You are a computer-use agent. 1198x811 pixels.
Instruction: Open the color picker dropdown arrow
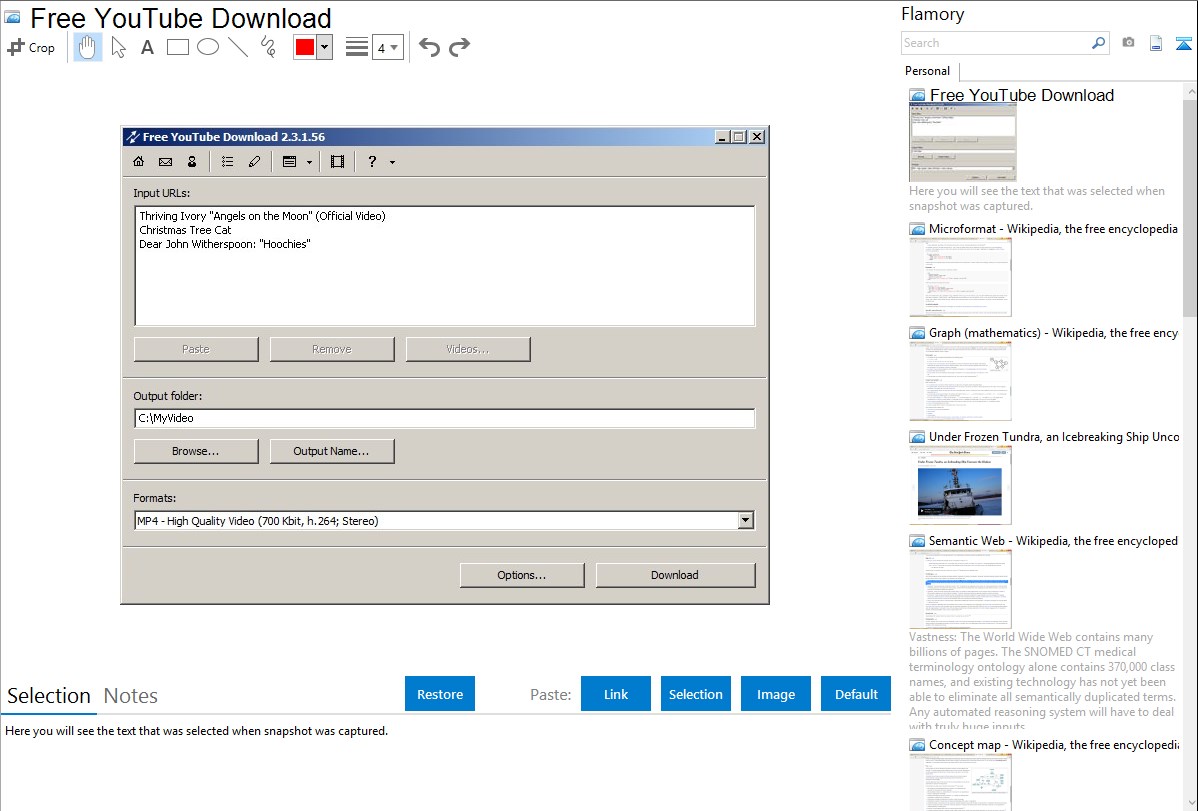[x=324, y=47]
